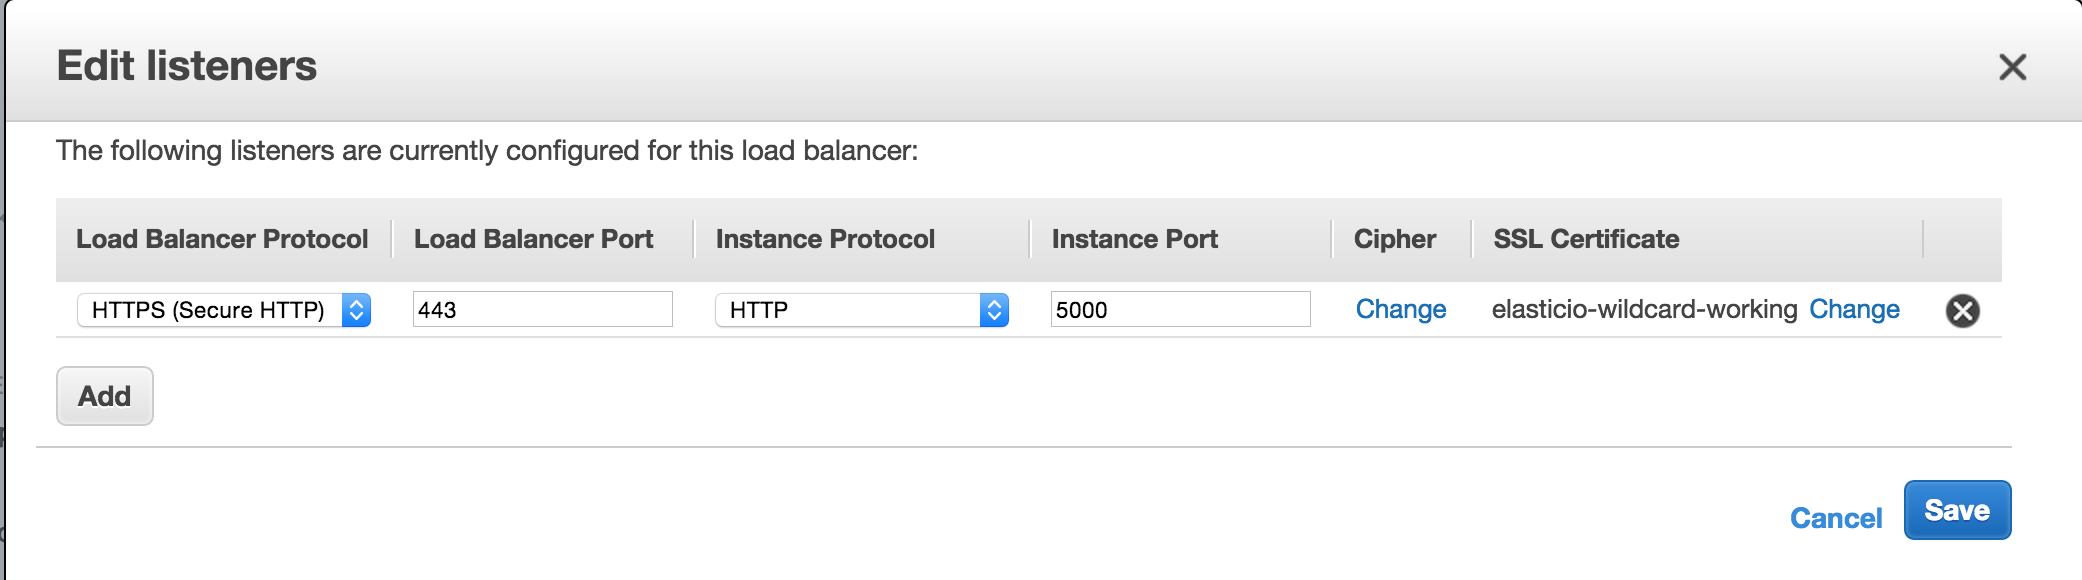
Task: Click the SSL Certificate column header
Action: (1585, 239)
